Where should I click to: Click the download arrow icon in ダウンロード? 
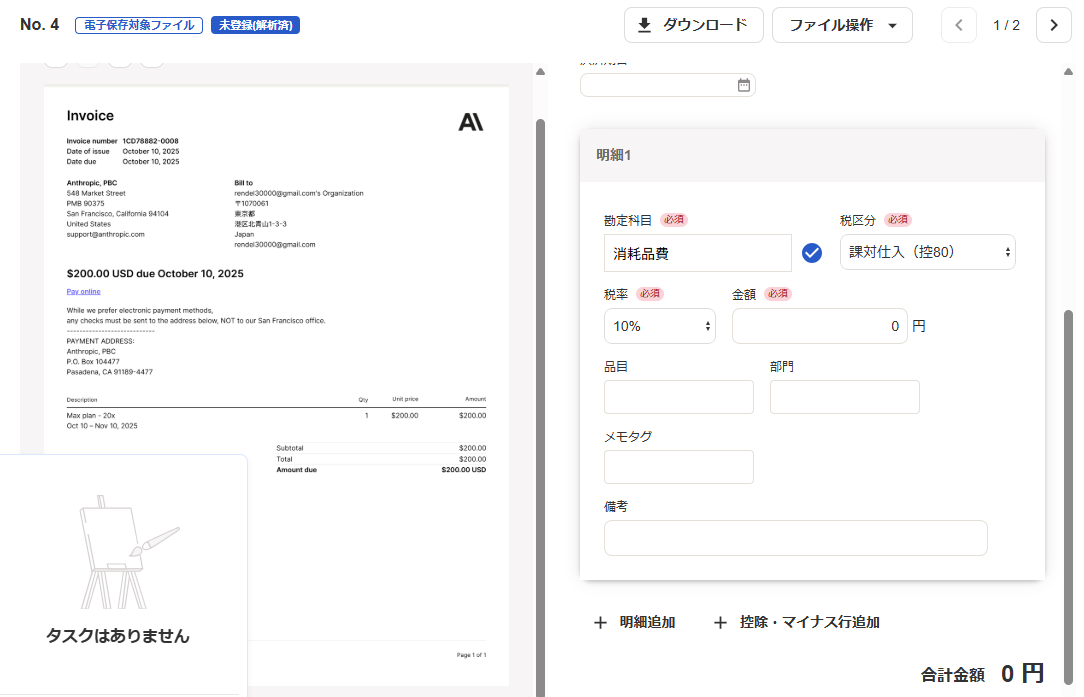[644, 26]
